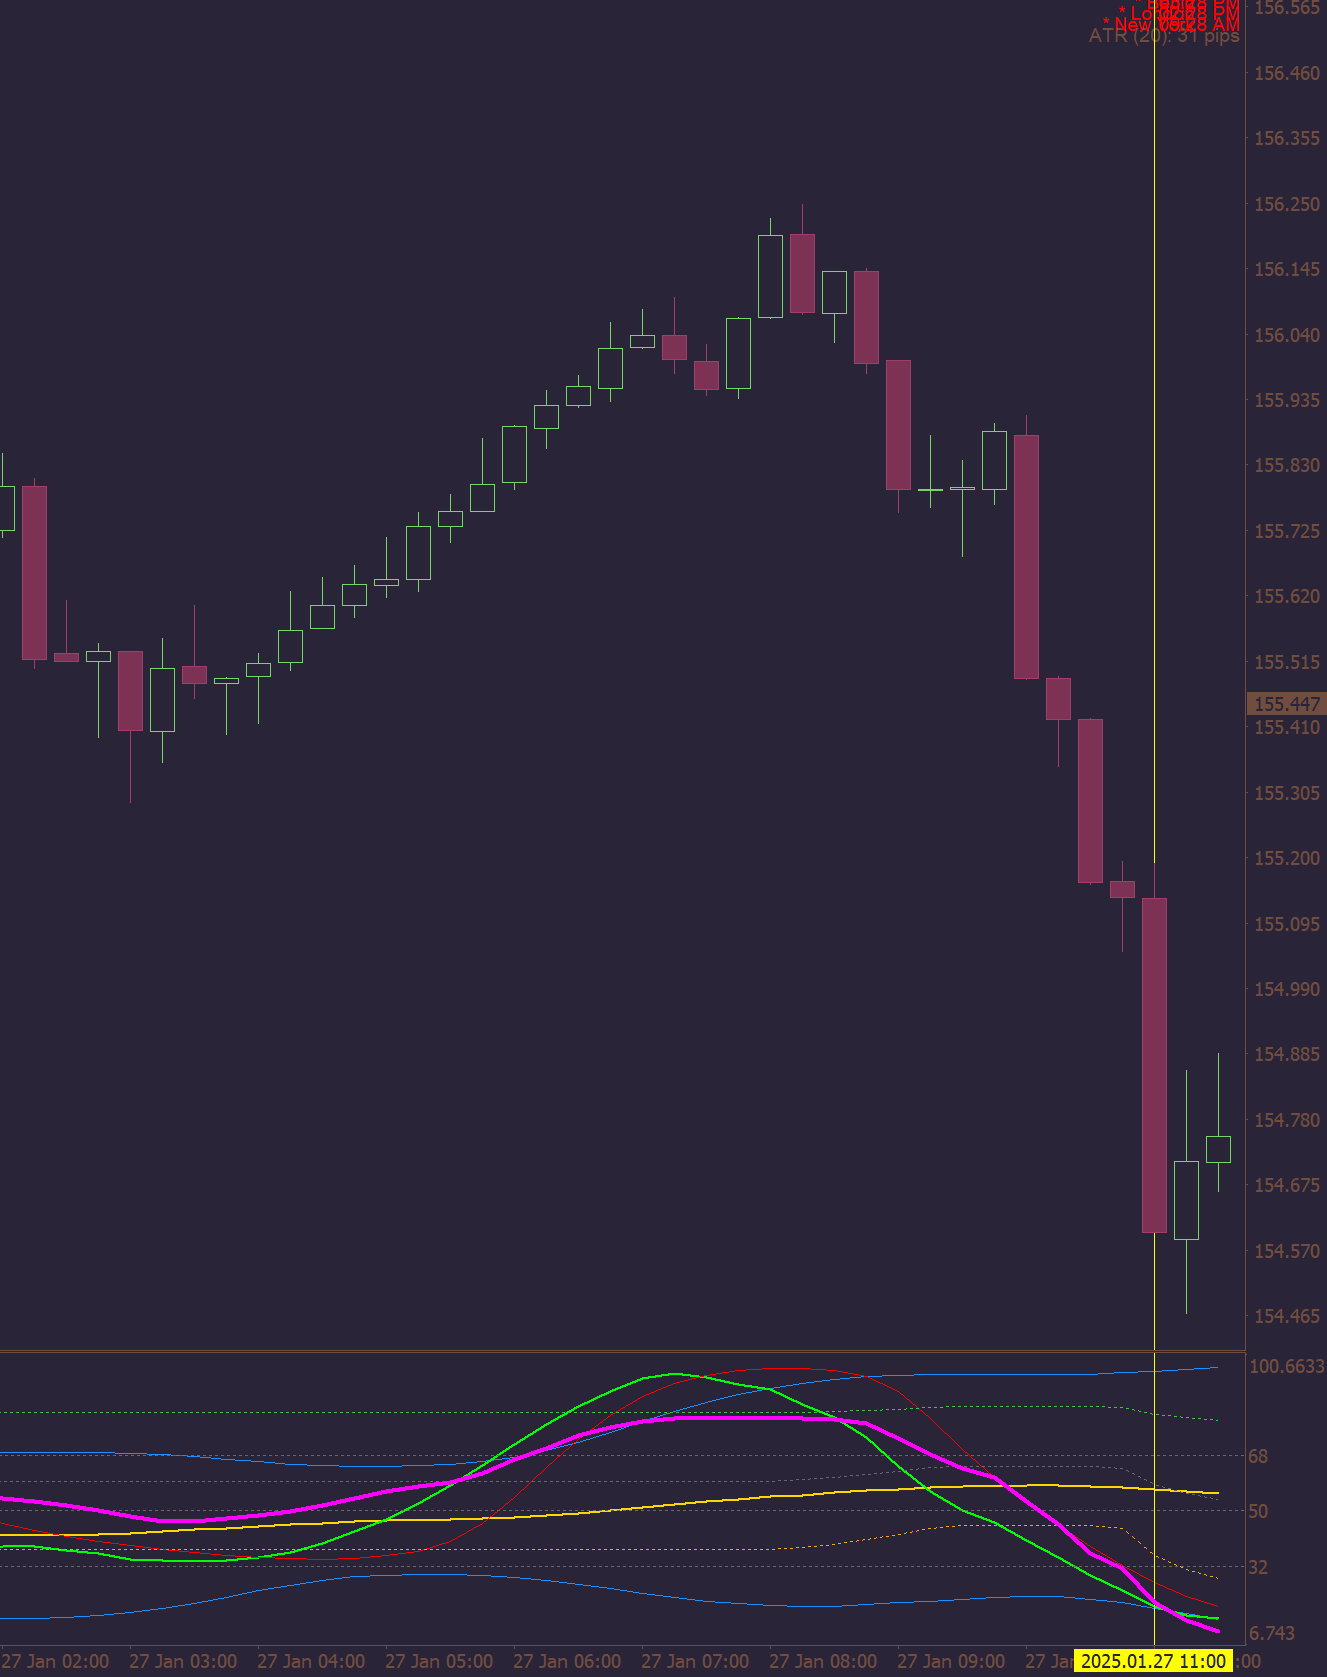
Task: Click the 156.250 price scale label
Action: (1287, 204)
